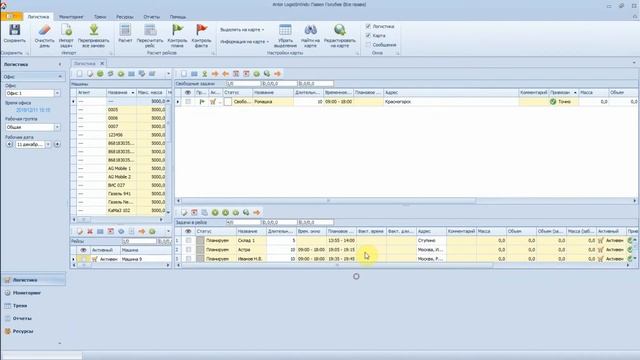Screen dimensions: 640x360
Task: Switch to Треки ribbon tab
Action: click(x=100, y=17)
